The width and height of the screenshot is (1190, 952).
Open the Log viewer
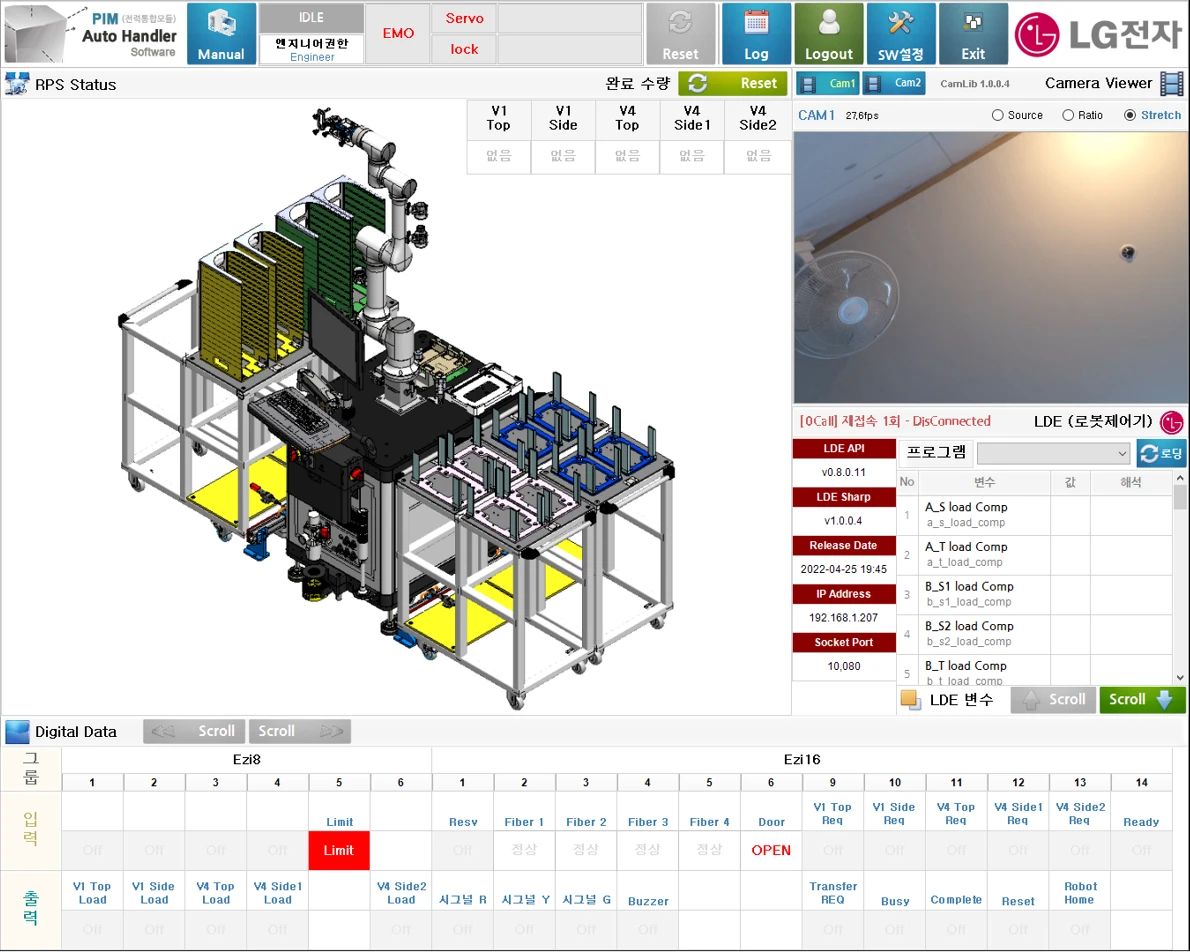click(756, 33)
